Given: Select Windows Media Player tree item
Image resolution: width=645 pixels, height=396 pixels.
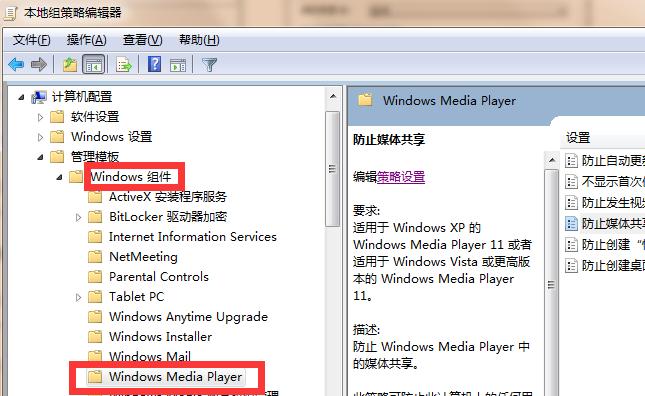Looking at the screenshot, I should [175, 376].
